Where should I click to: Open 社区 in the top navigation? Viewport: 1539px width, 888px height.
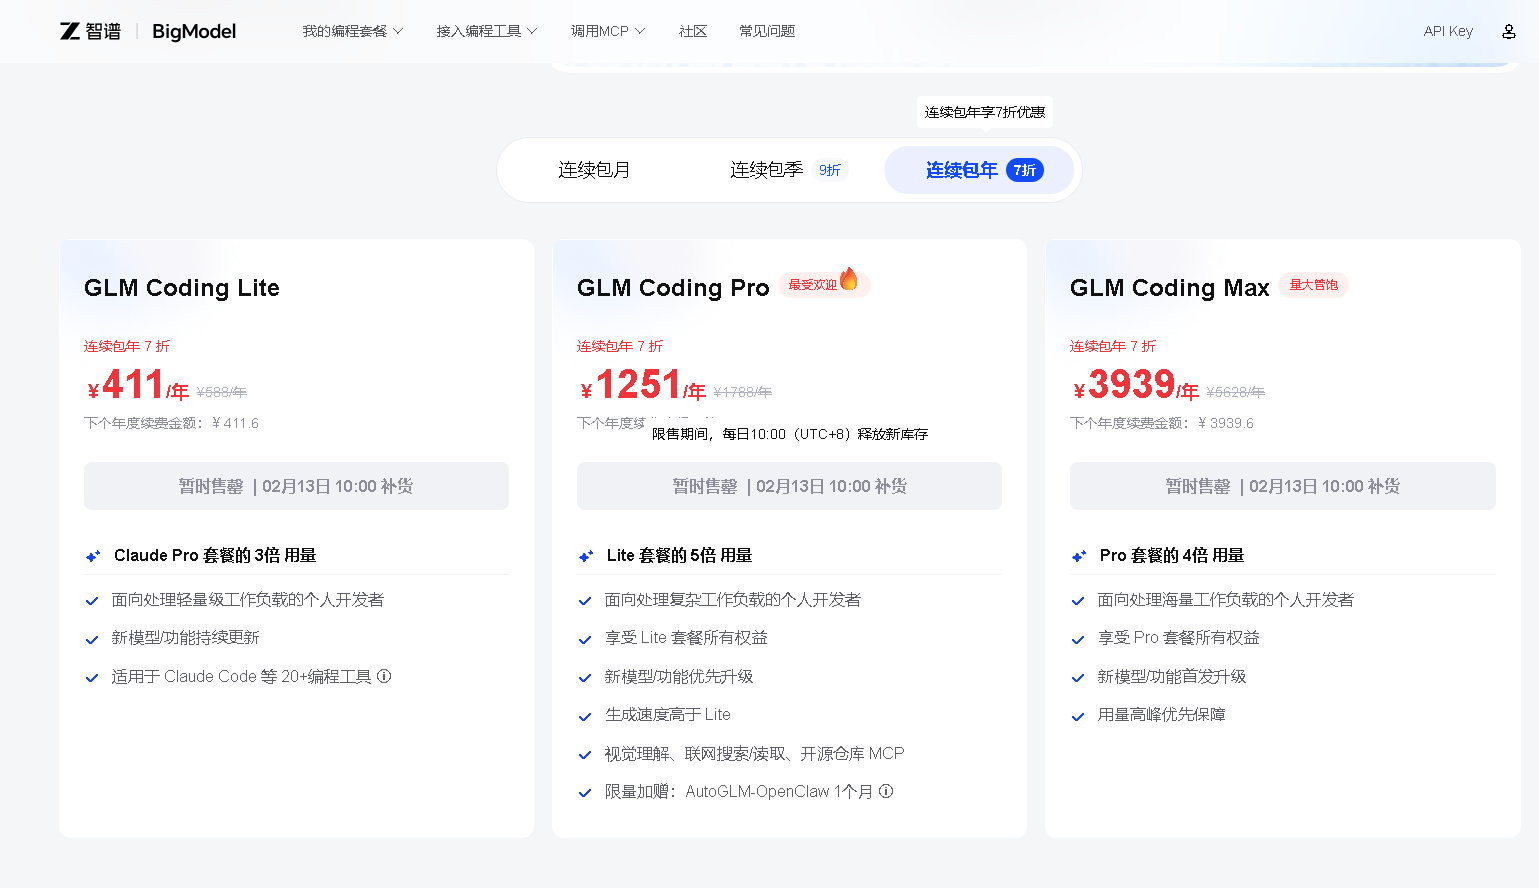tap(693, 31)
